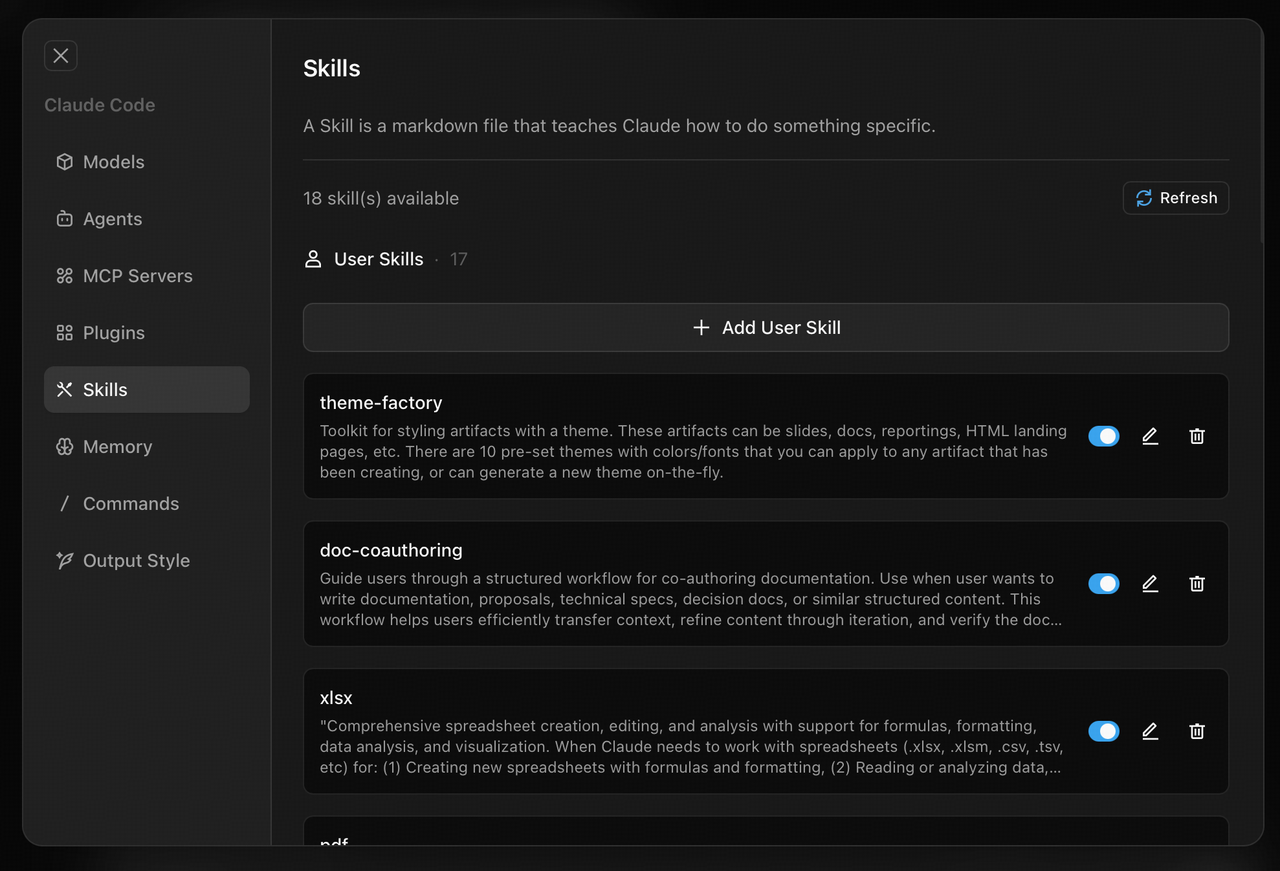The height and width of the screenshot is (871, 1280).
Task: Click the Output Style icon
Action: 64,560
